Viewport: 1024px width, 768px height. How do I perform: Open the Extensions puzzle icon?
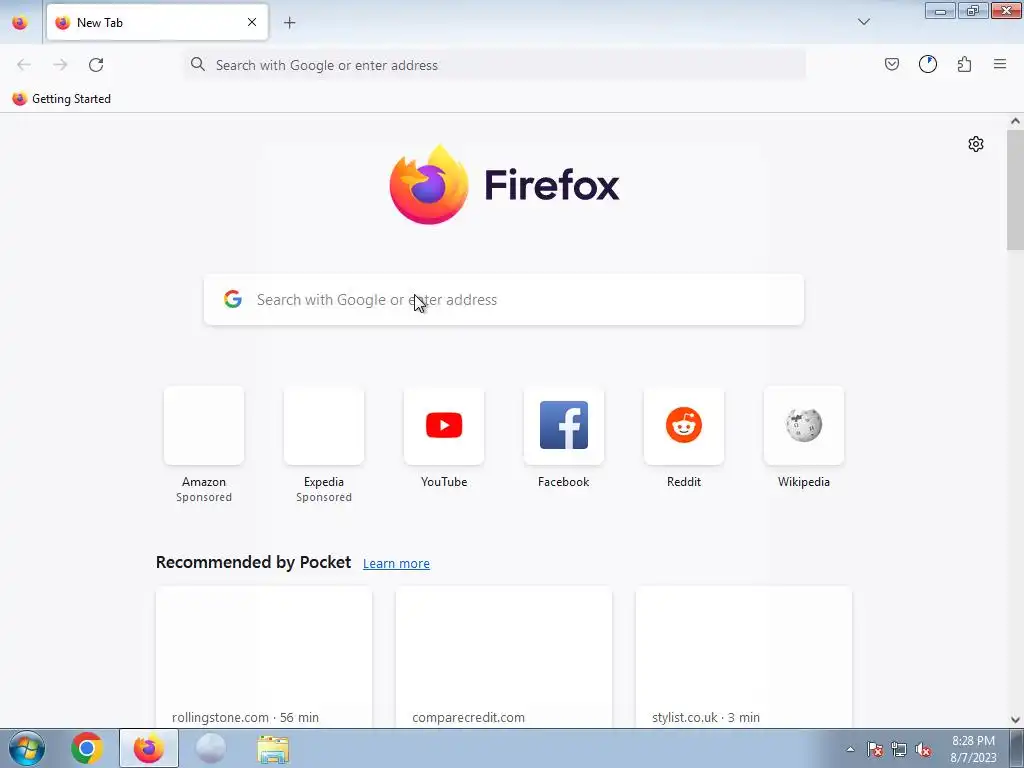(x=965, y=64)
